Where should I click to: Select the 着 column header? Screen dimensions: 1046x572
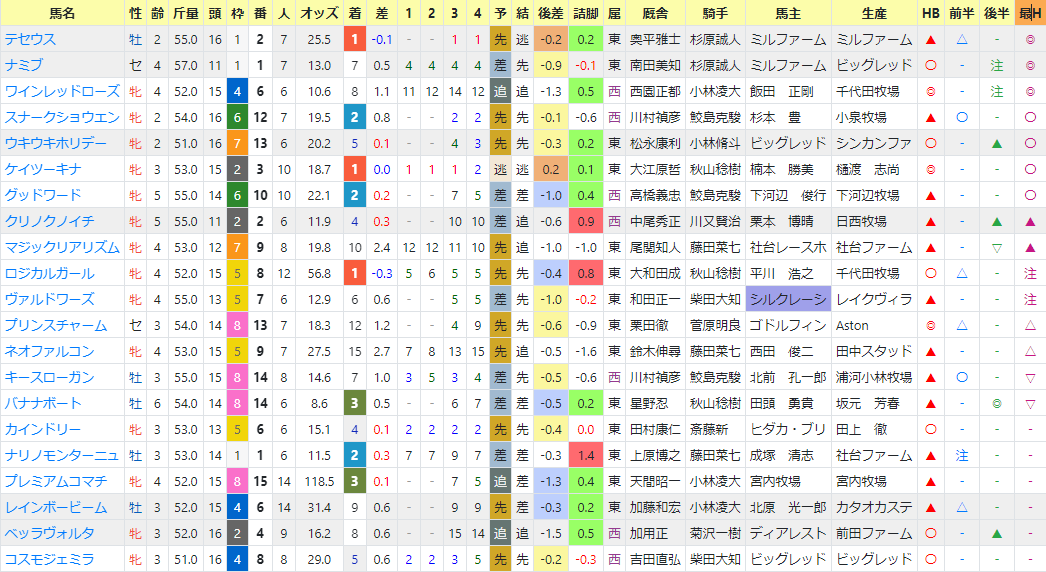coord(354,13)
